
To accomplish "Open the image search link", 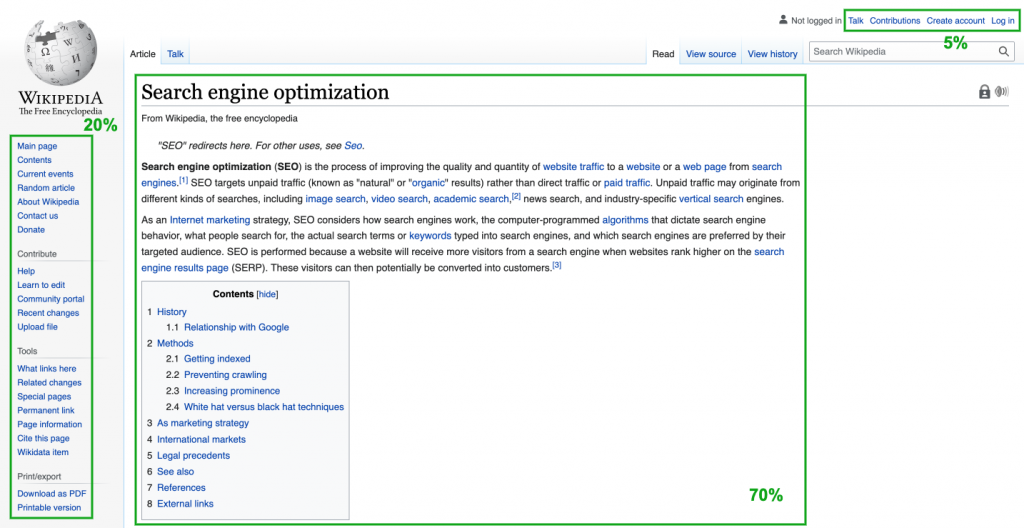I will 336,199.
